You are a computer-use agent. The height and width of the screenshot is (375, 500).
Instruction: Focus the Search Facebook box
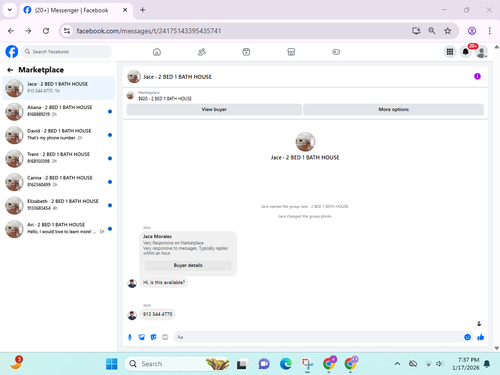tap(67, 52)
